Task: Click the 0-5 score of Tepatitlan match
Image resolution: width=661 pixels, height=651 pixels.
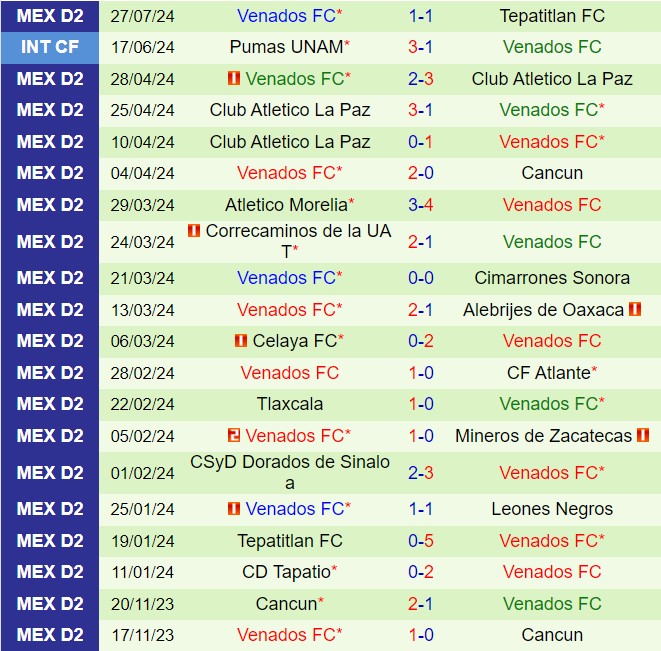Action: click(420, 541)
